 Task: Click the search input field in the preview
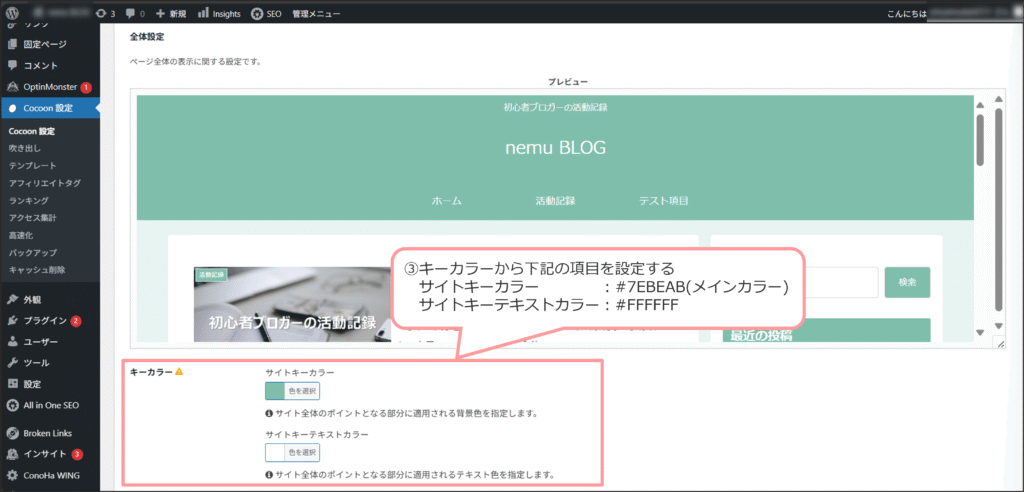(x=840, y=282)
